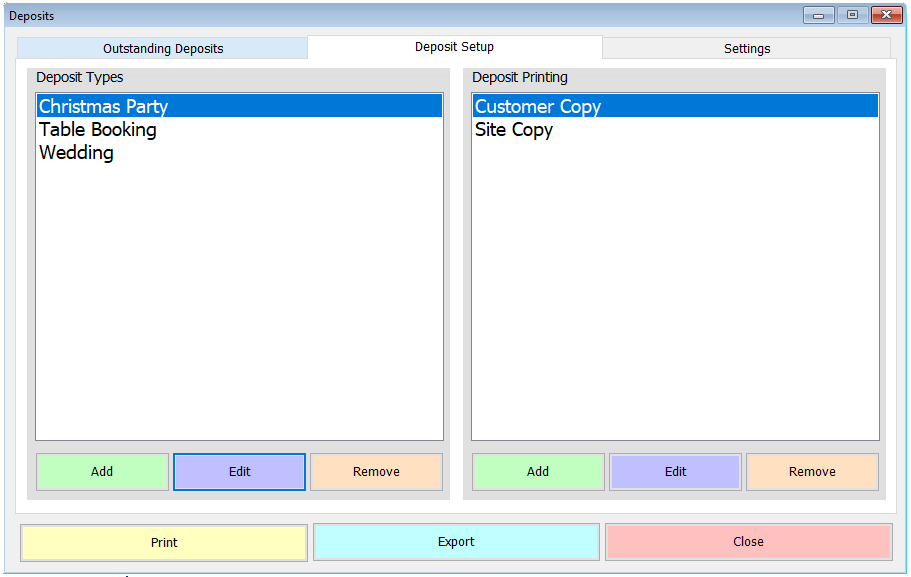Close the Deposits dialog via Close button
911x577 pixels.
pos(747,542)
